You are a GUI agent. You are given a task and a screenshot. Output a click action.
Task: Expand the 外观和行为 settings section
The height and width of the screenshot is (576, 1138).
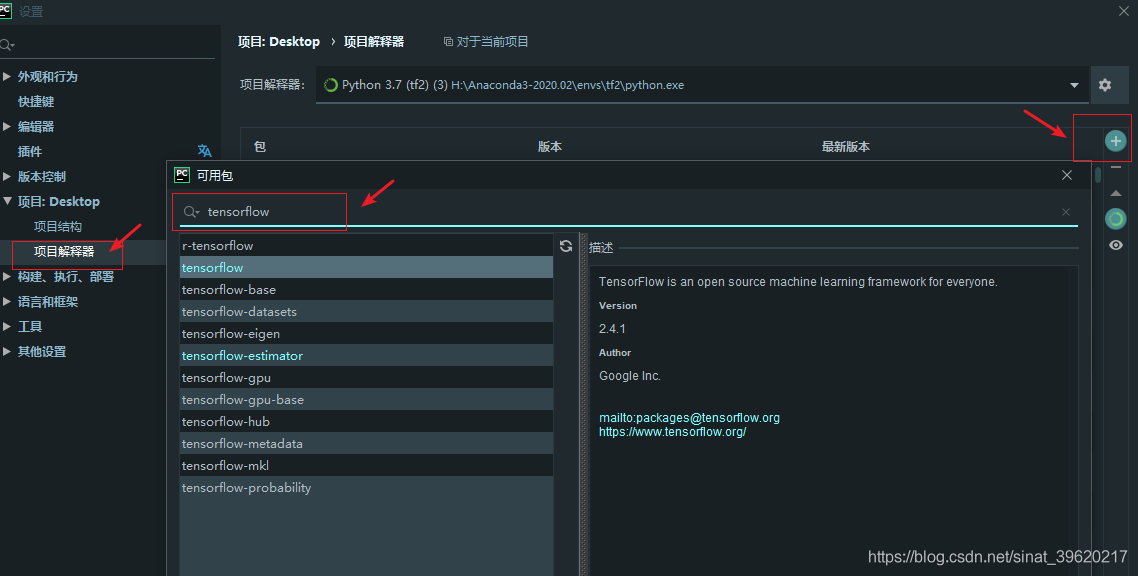pos(7,76)
